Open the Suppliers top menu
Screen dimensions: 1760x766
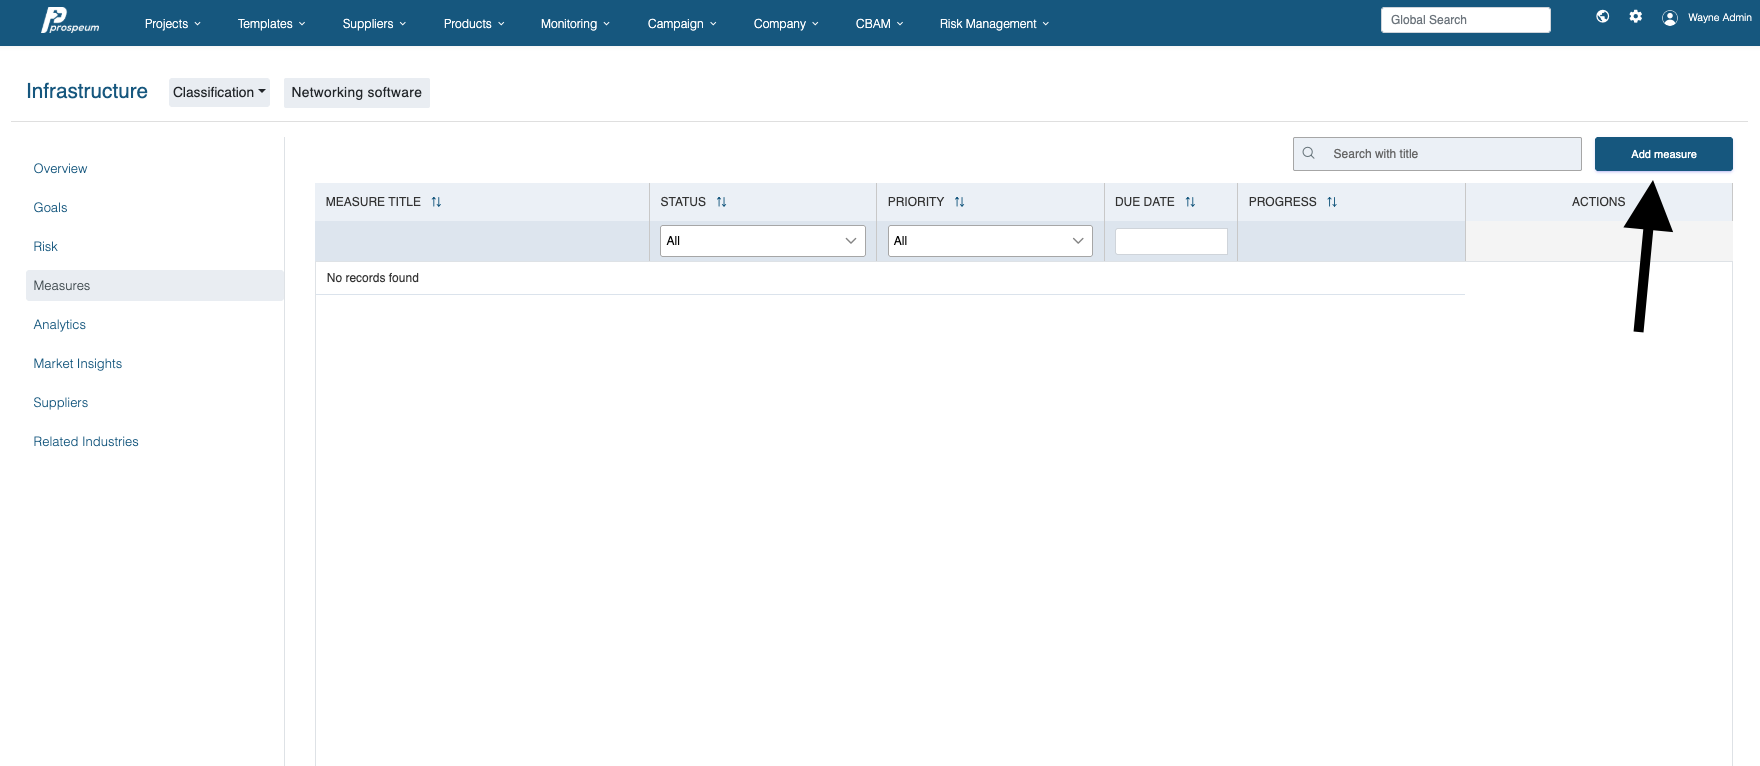point(374,23)
